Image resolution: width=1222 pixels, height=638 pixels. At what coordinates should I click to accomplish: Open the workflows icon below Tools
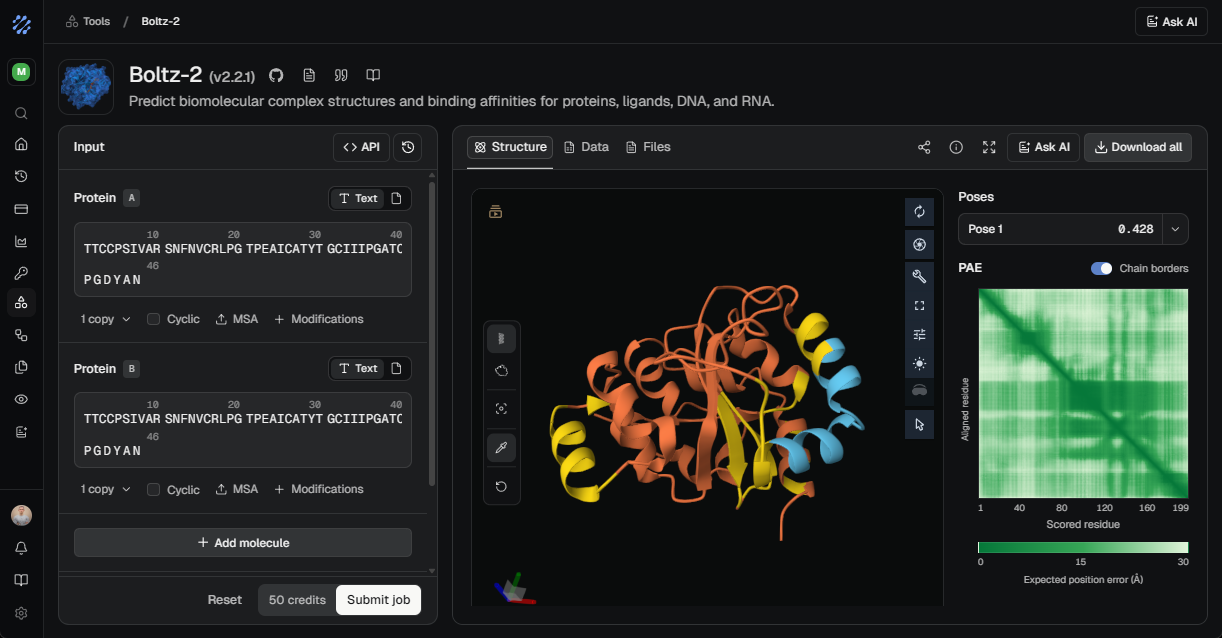click(x=21, y=336)
